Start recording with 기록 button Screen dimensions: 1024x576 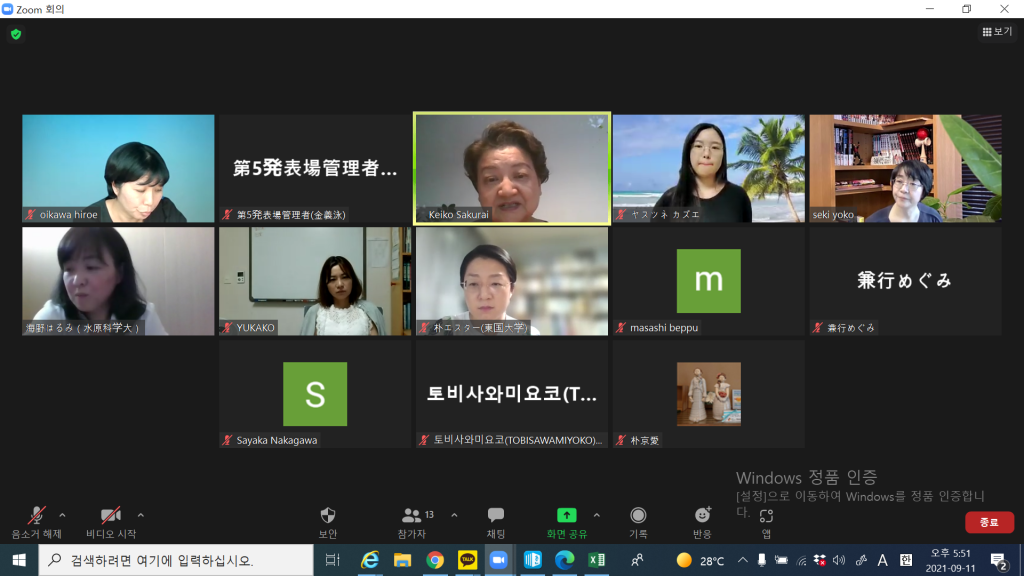(638, 522)
